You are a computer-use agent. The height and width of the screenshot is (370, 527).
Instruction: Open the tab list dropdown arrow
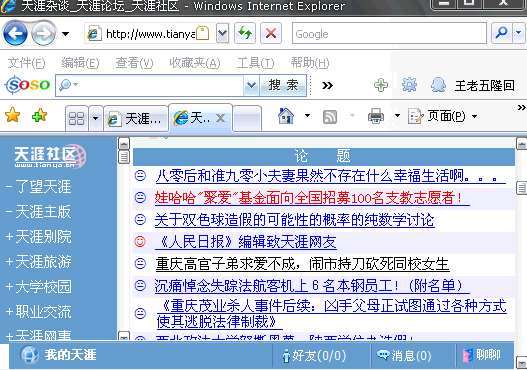coord(95,118)
